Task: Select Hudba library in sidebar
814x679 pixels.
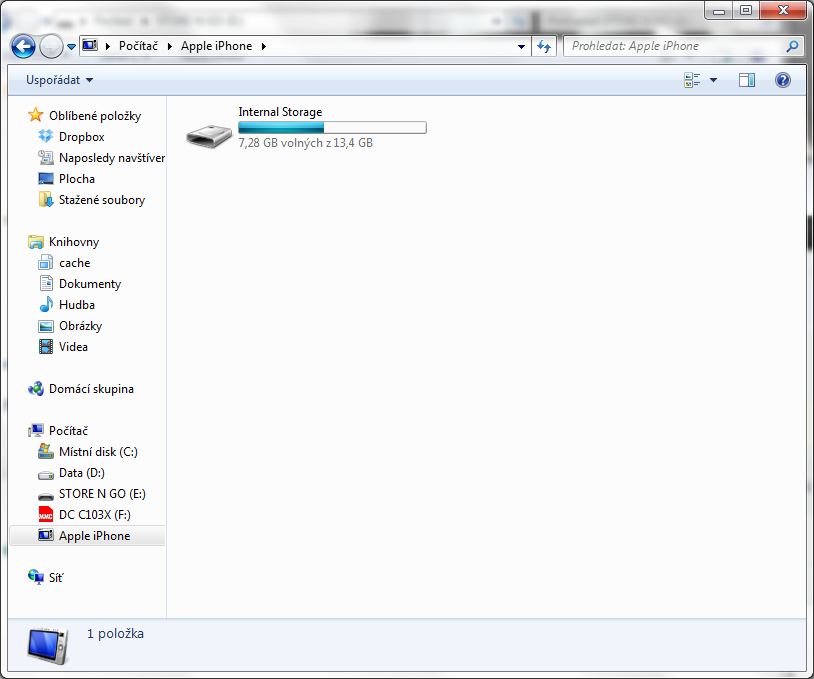Action: click(x=77, y=305)
